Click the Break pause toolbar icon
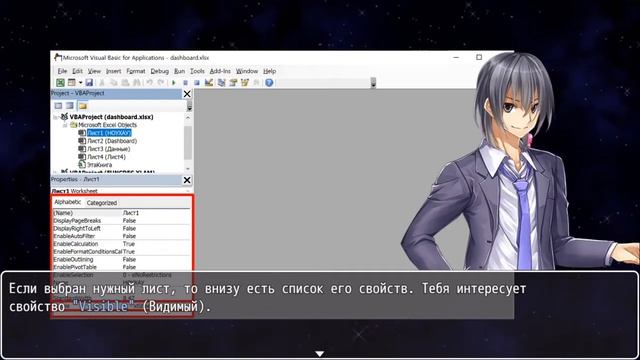Screen dimensions: 640x360 [185, 83]
